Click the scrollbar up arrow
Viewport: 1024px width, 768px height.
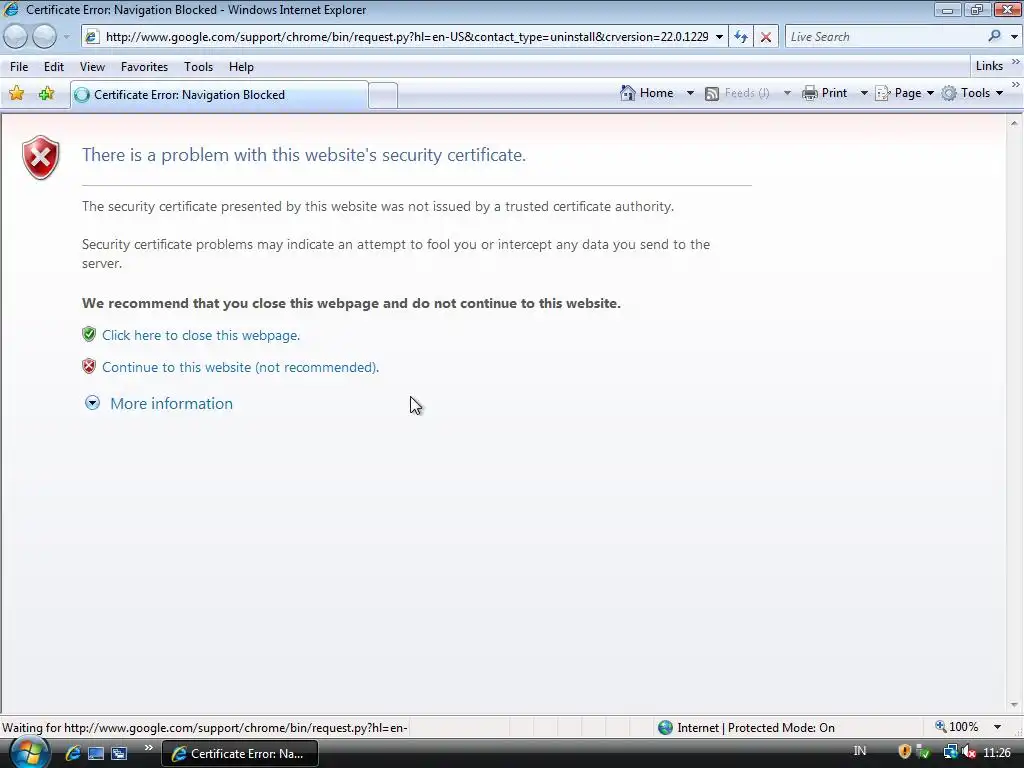pyautogui.click(x=1014, y=123)
